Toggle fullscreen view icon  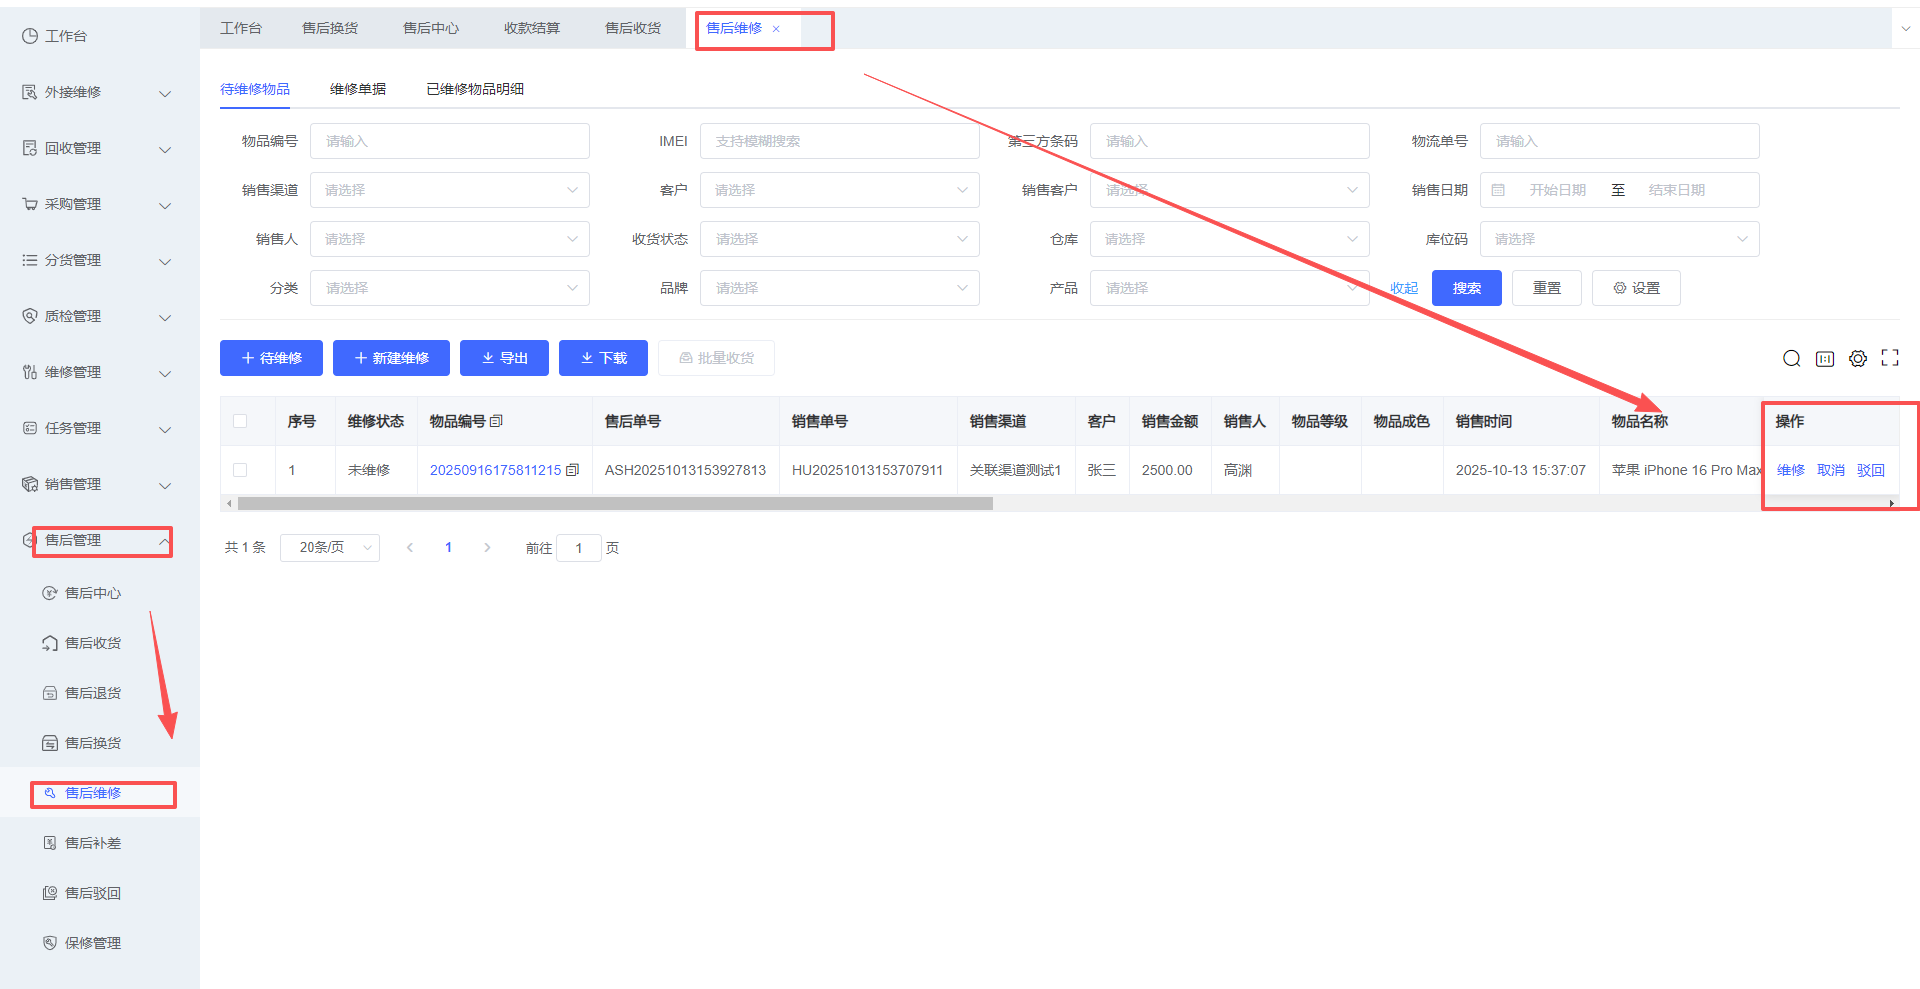(x=1889, y=358)
